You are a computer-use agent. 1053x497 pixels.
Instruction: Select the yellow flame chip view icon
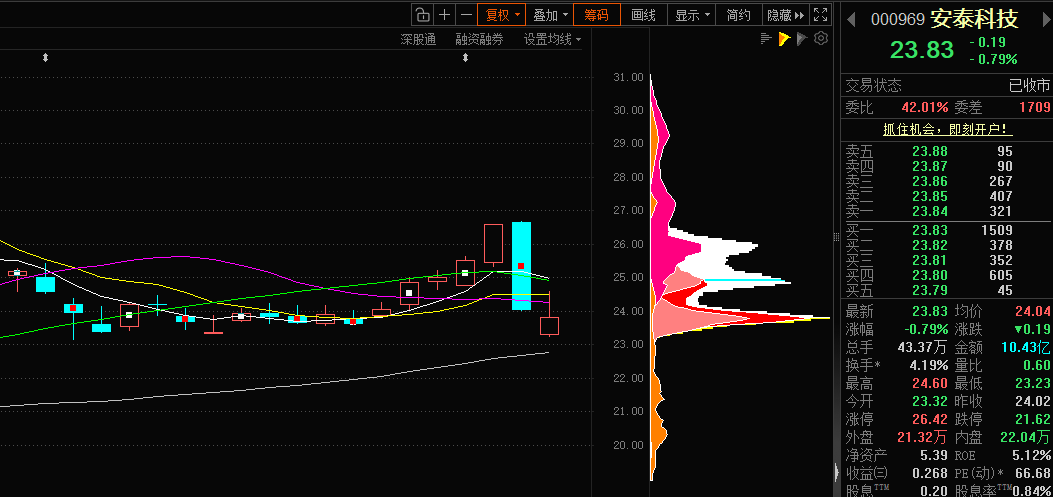pyautogui.click(x=784, y=39)
